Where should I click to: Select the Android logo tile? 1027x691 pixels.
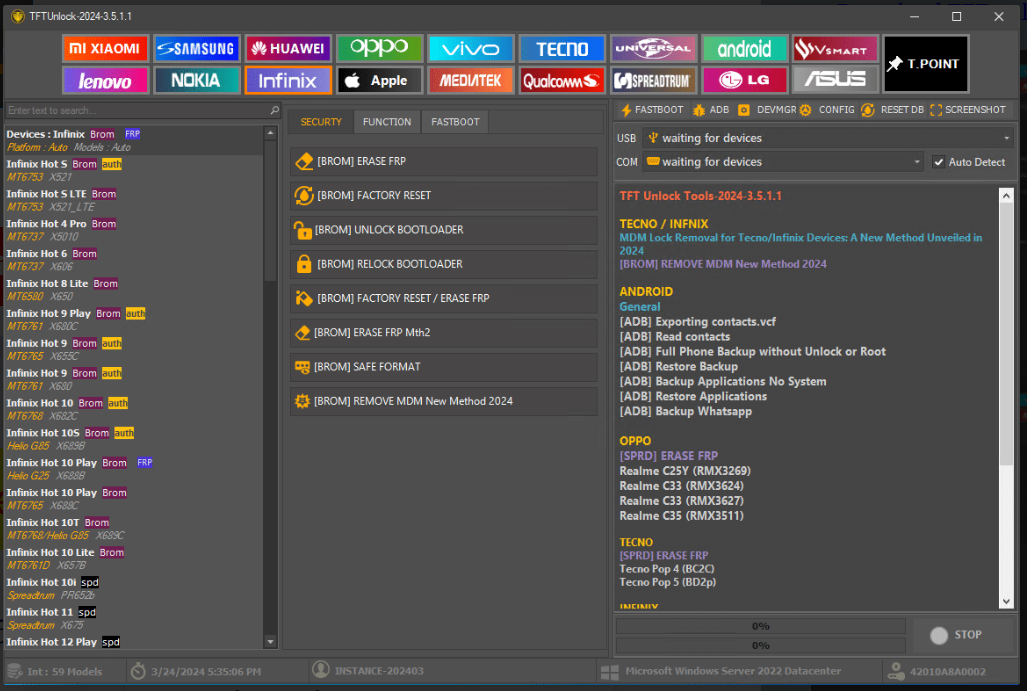coord(745,48)
